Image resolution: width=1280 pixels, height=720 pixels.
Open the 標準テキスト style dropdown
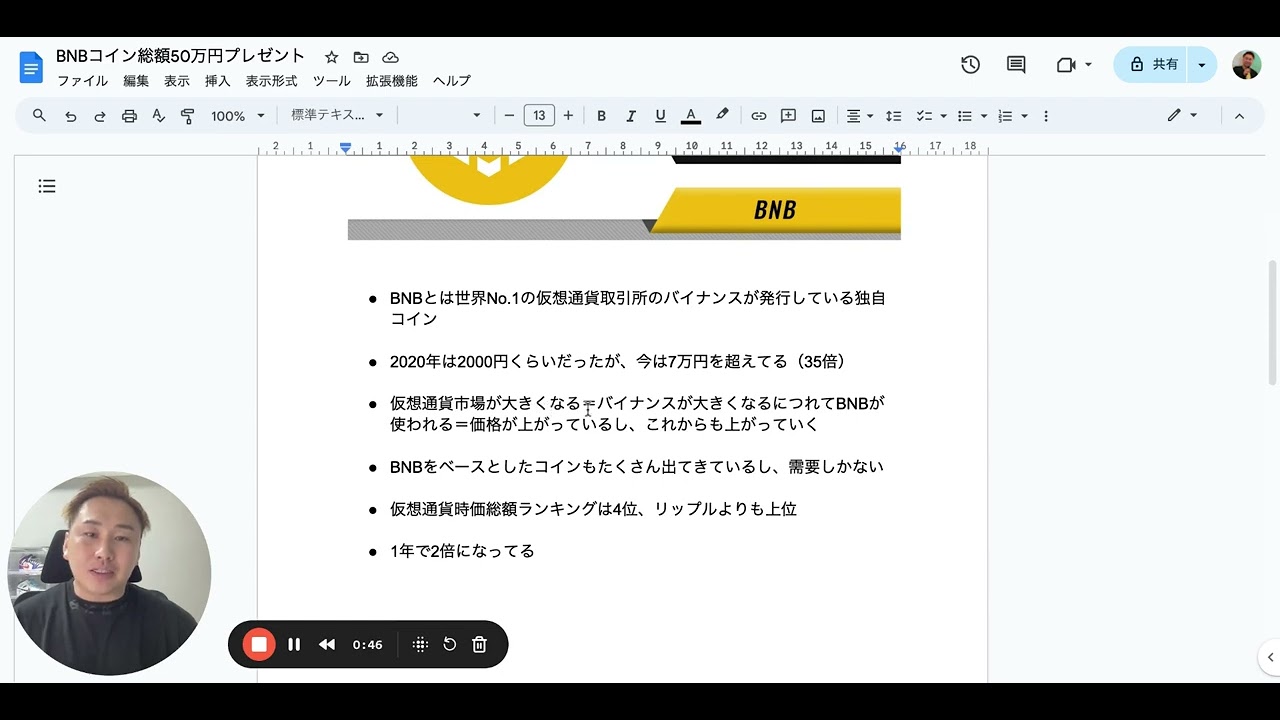tap(337, 116)
